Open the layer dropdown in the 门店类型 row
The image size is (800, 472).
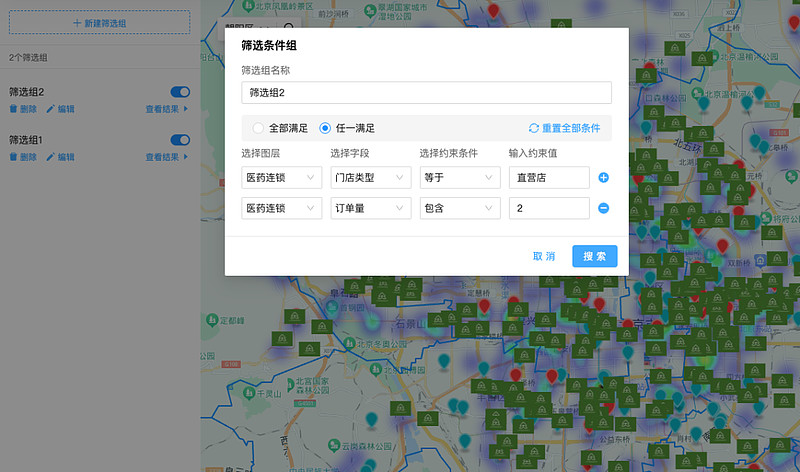coord(282,178)
